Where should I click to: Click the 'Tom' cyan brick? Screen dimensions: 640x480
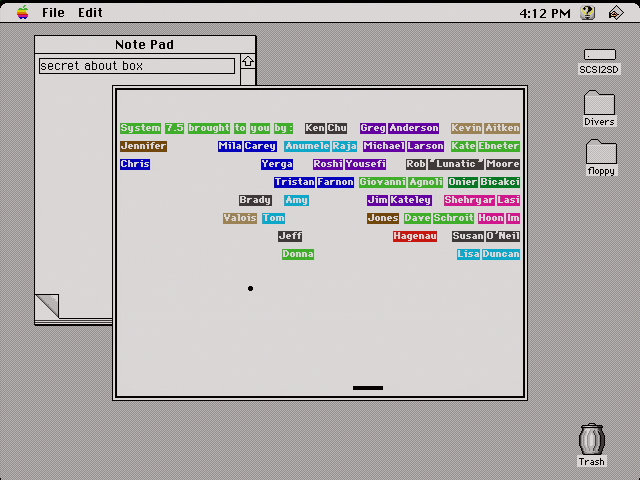pyautogui.click(x=273, y=218)
